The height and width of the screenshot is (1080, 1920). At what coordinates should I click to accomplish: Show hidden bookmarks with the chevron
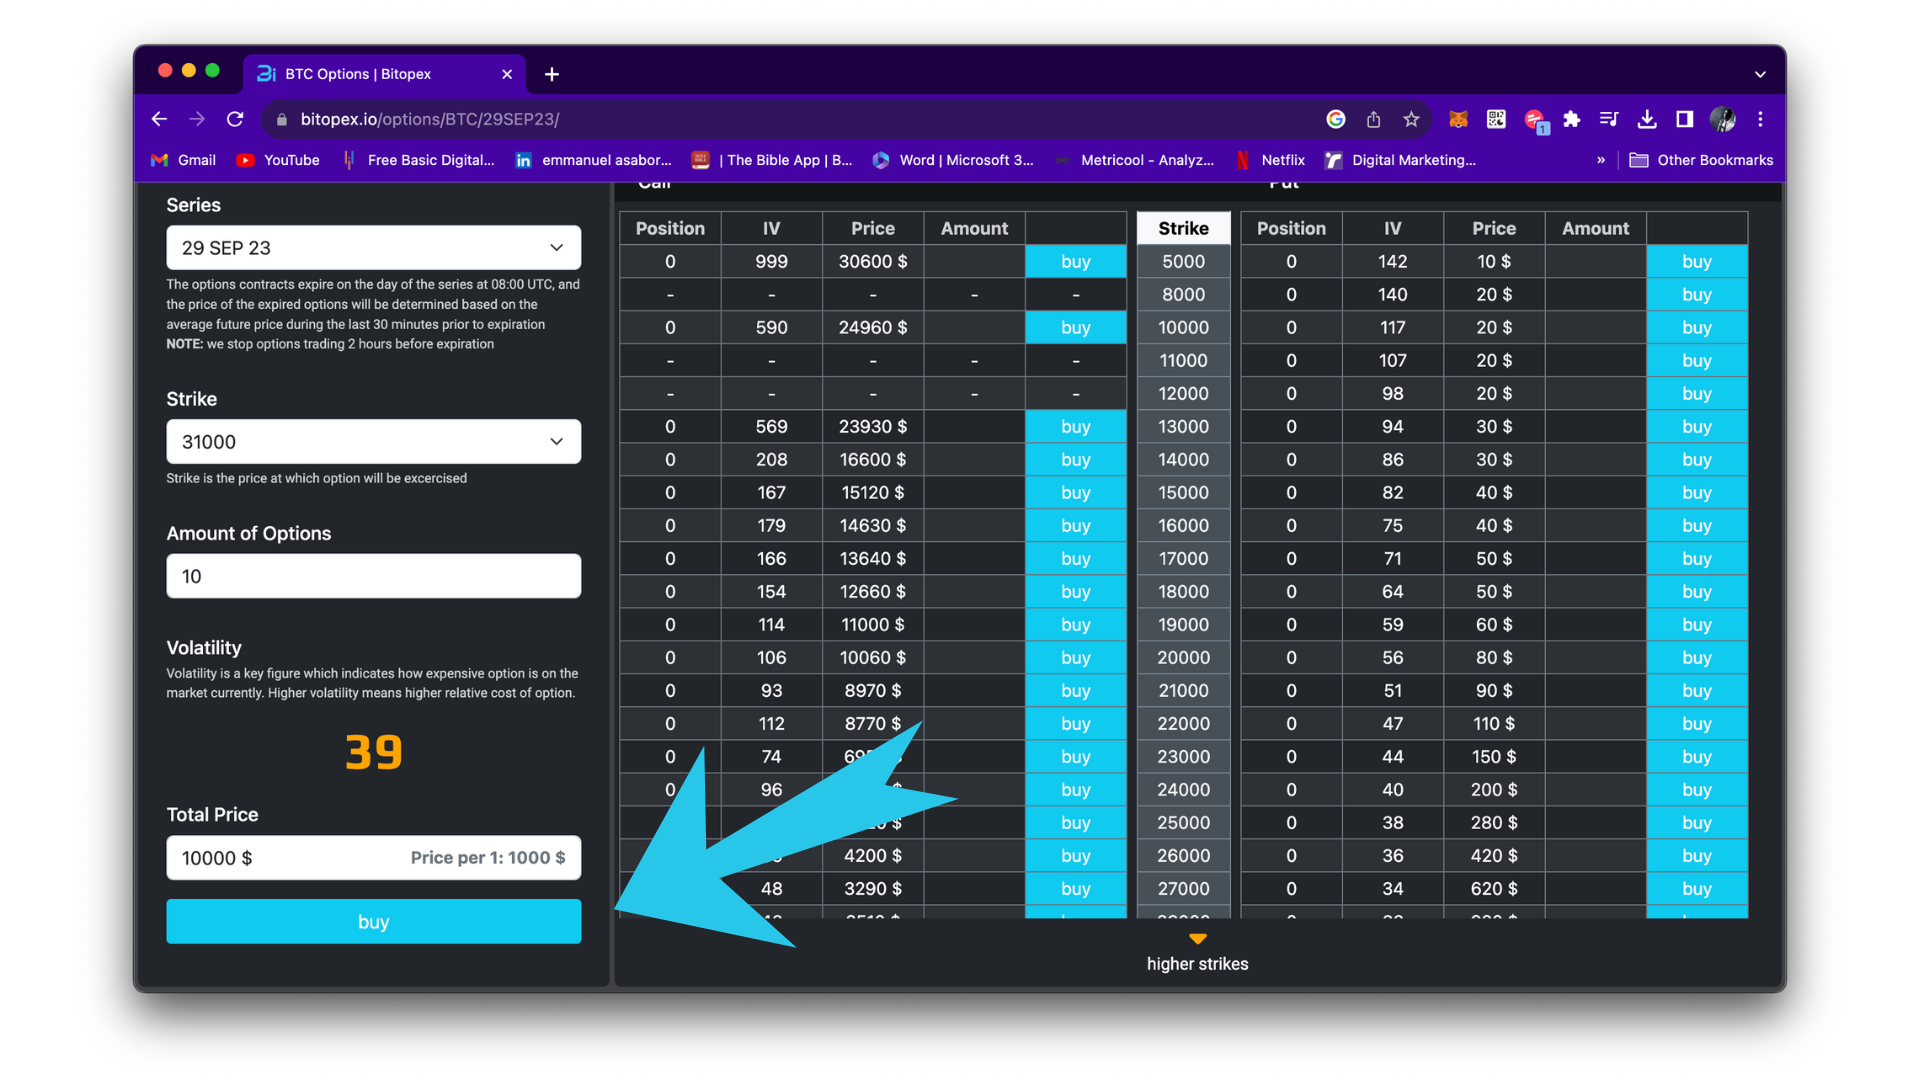pos(1601,160)
